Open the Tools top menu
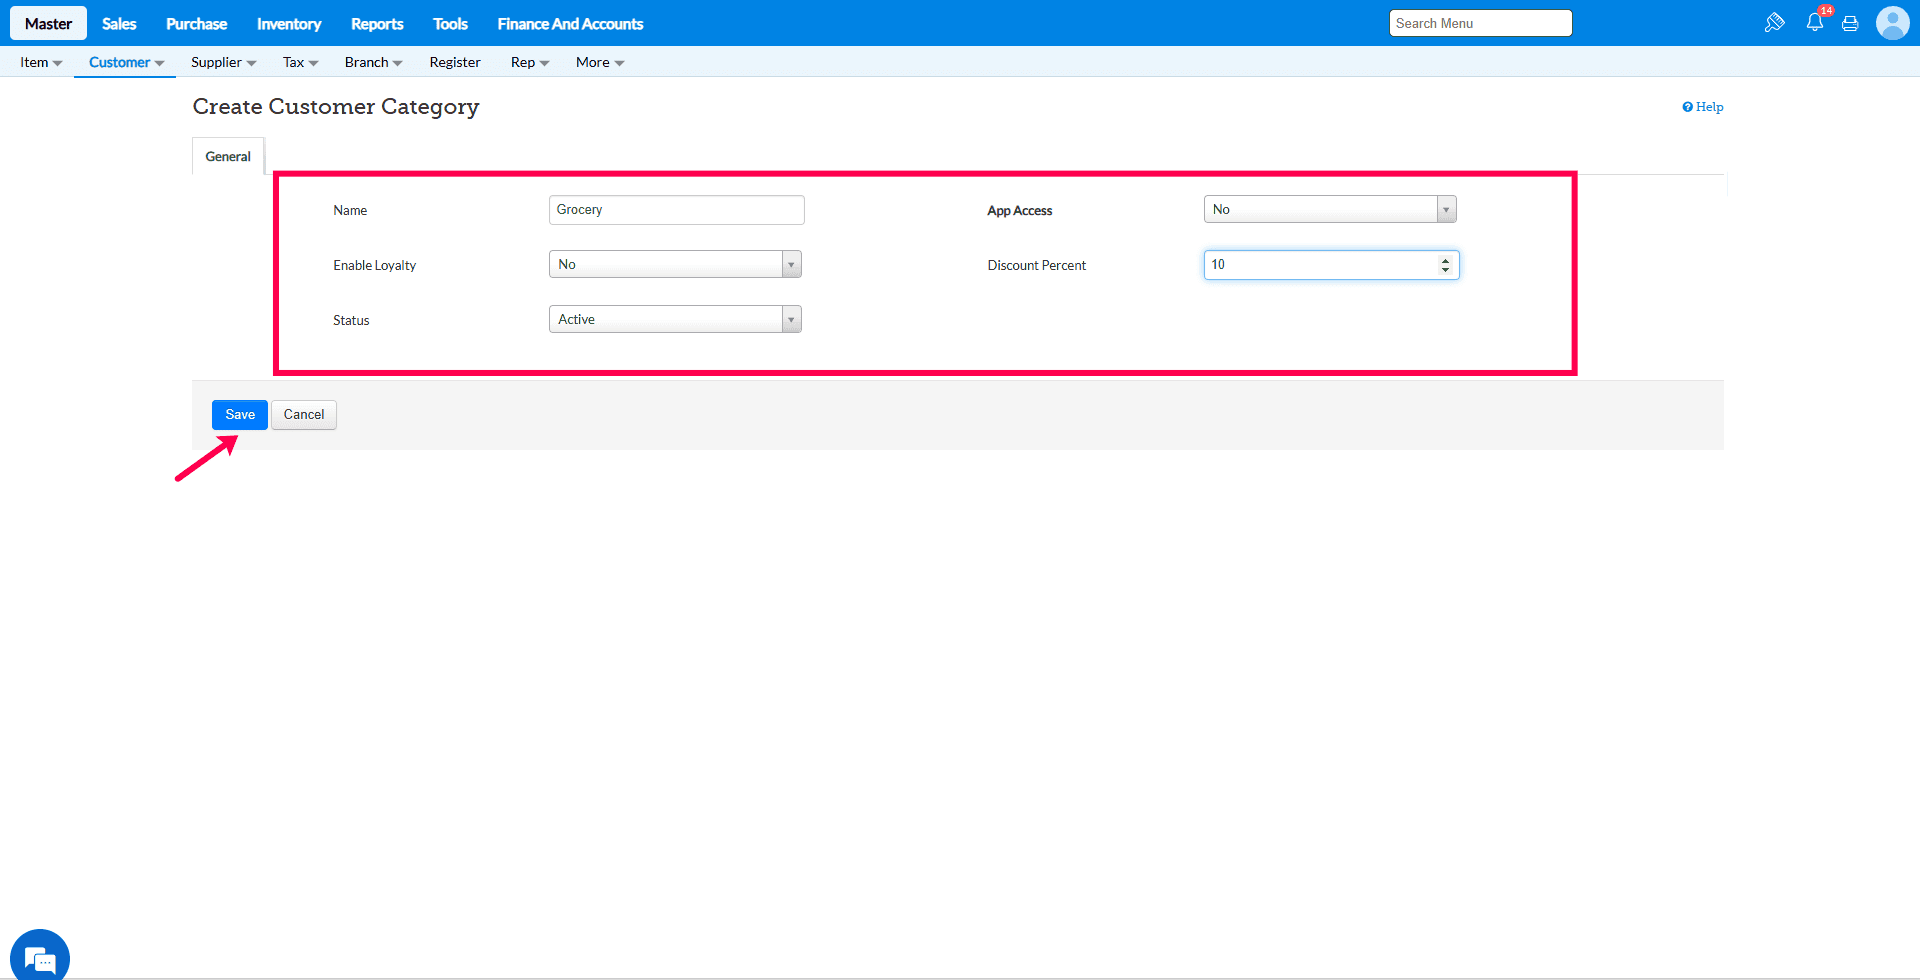 (x=450, y=23)
